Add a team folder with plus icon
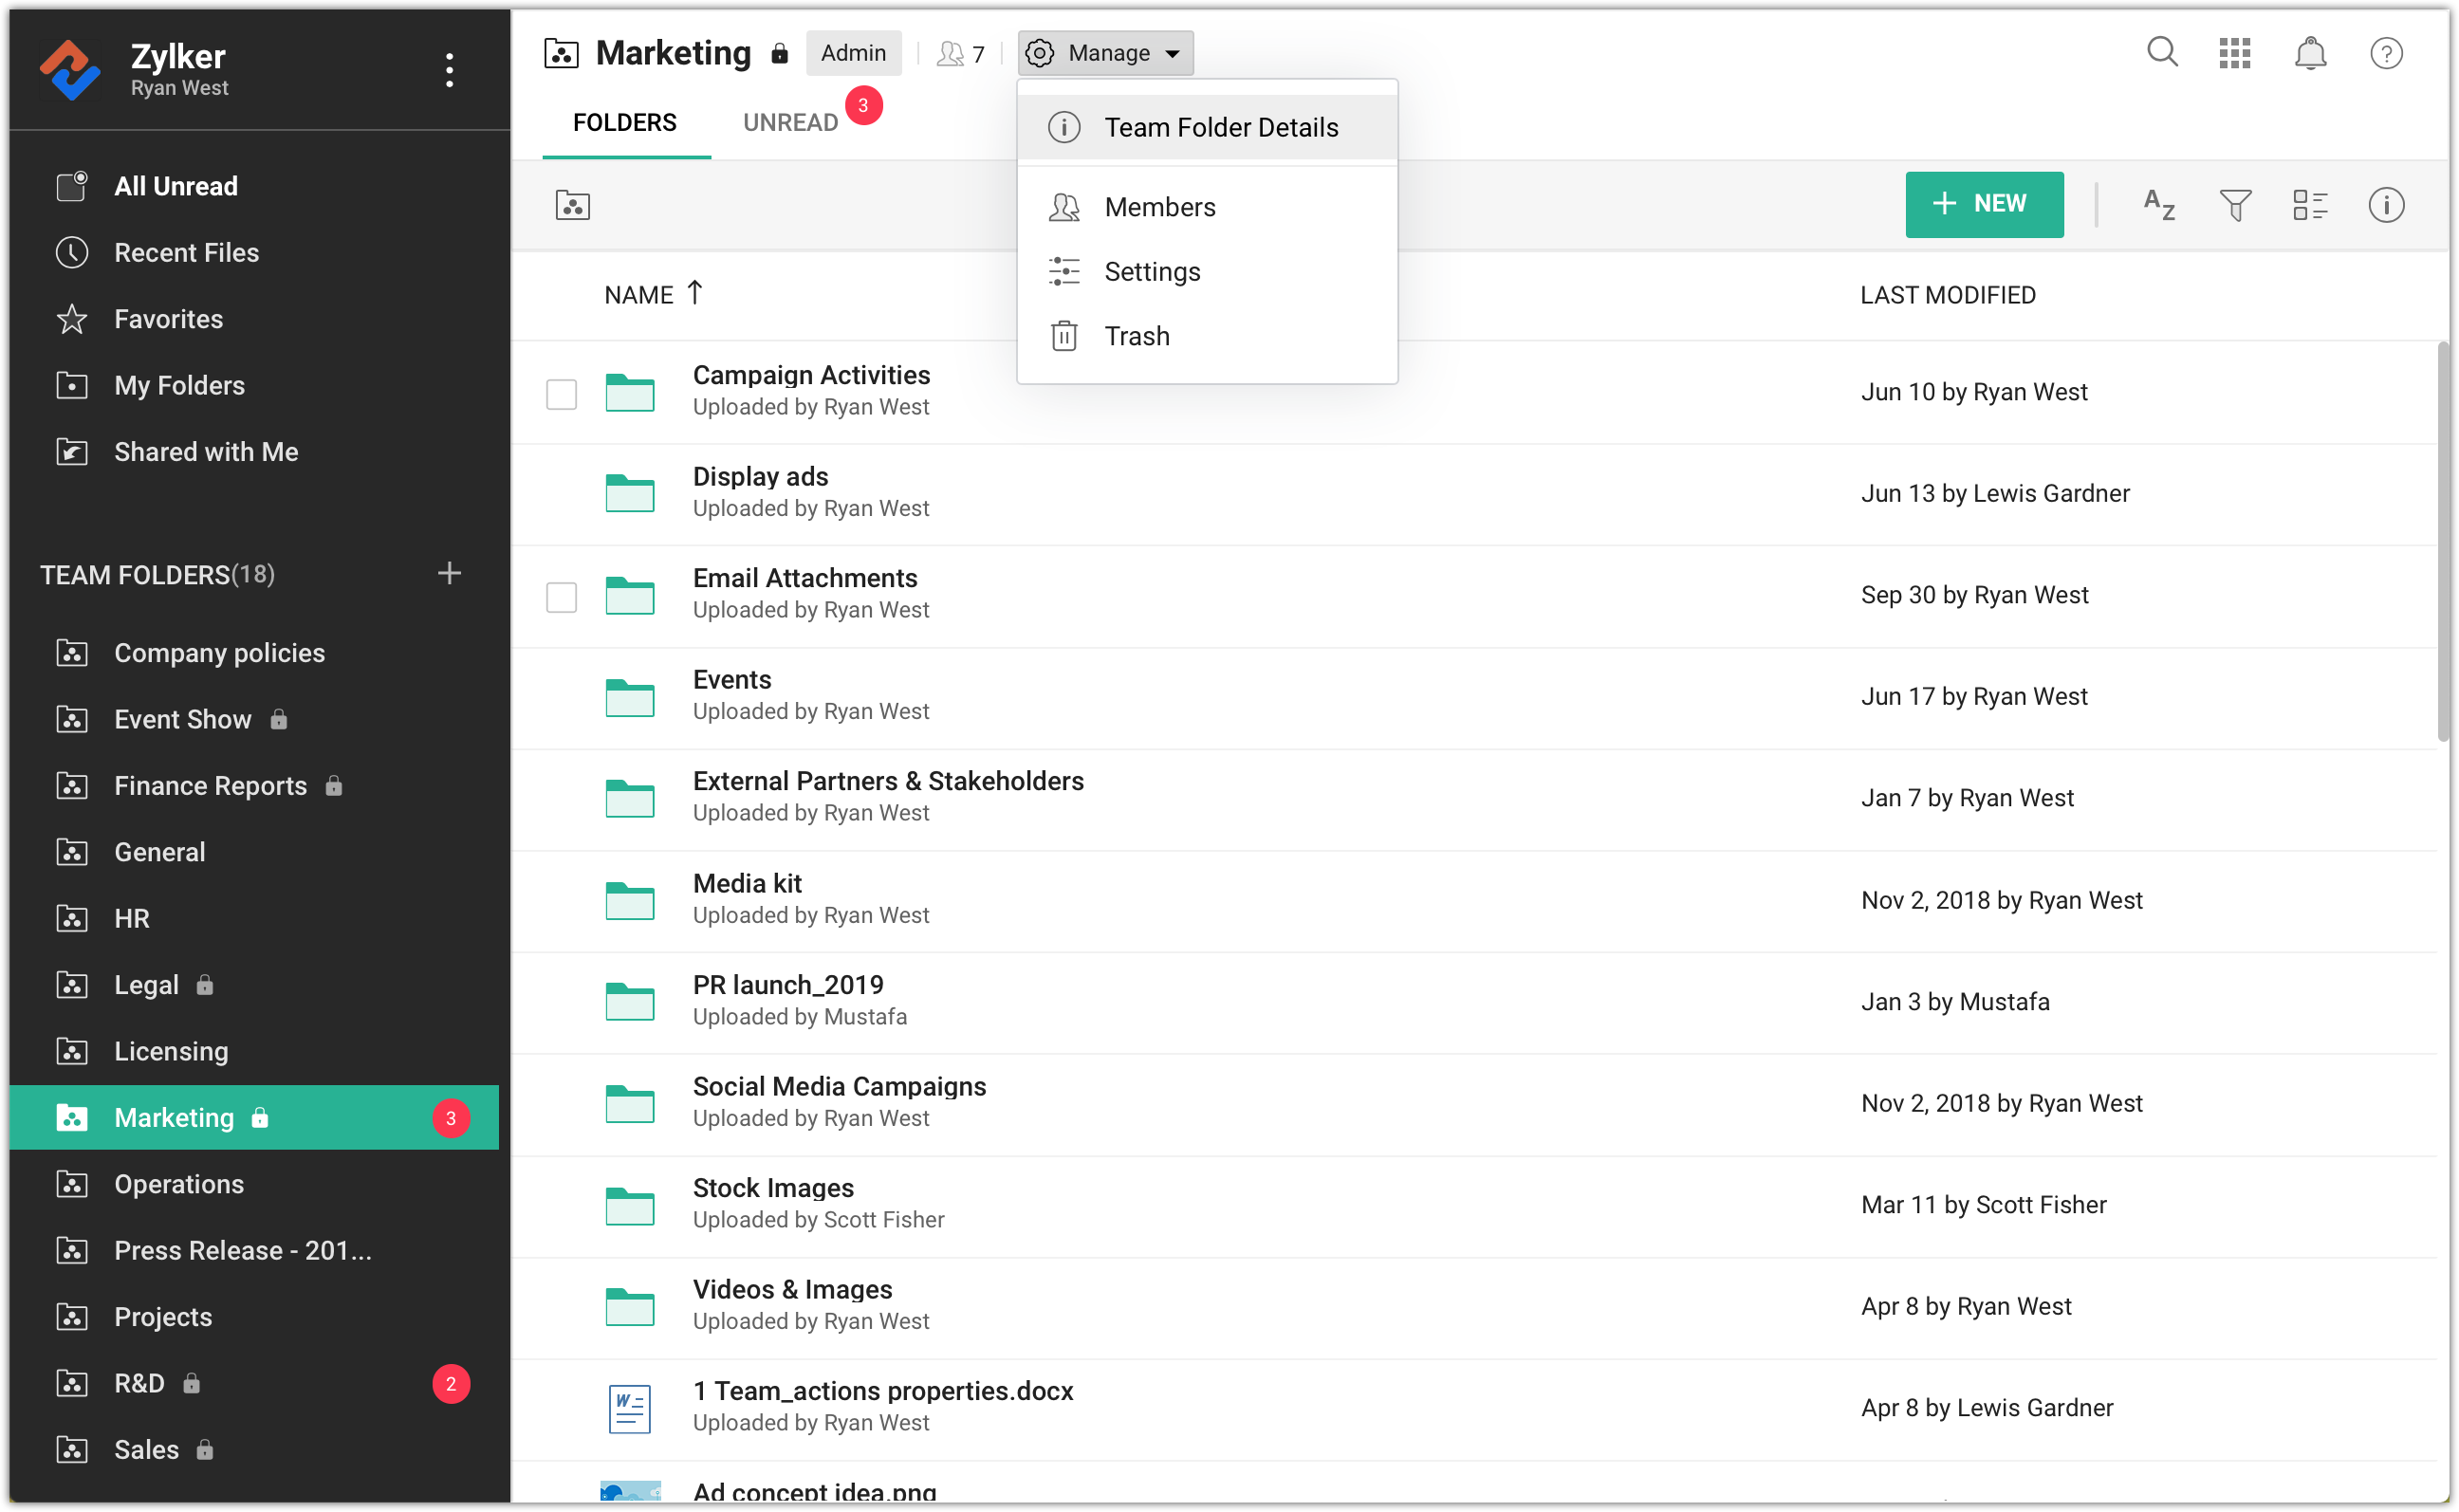This screenshot has width=2459, height=1512. 449,573
